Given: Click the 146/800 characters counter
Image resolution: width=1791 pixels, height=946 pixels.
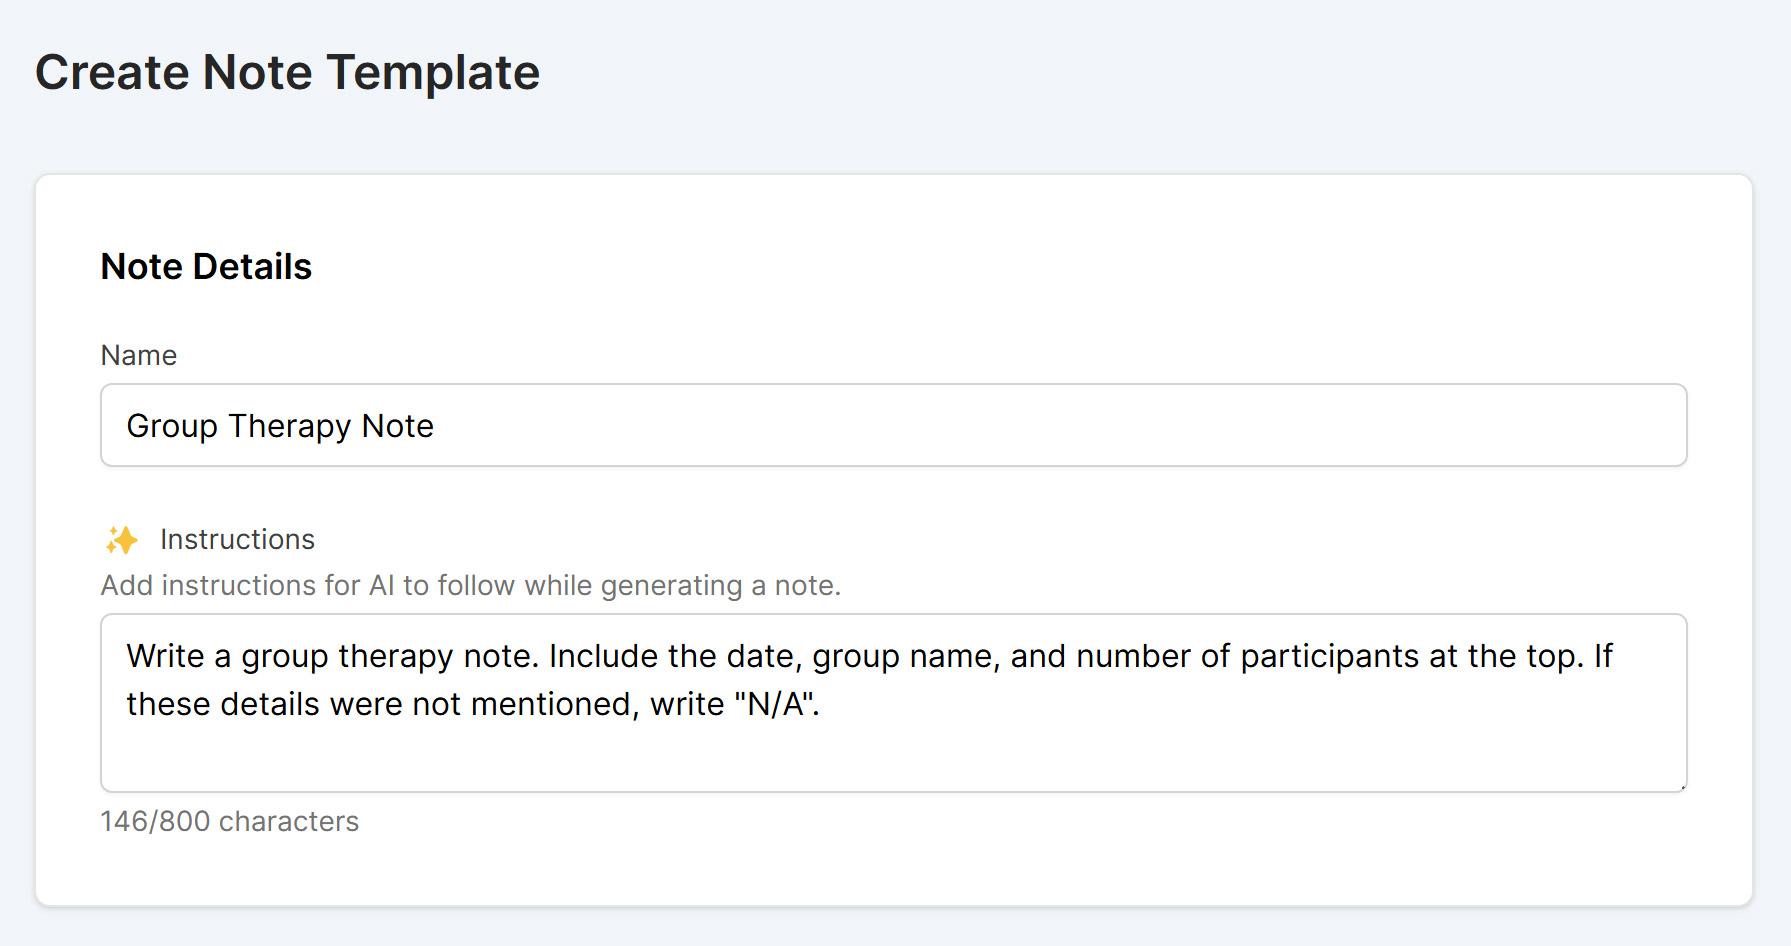Looking at the screenshot, I should coord(229,821).
